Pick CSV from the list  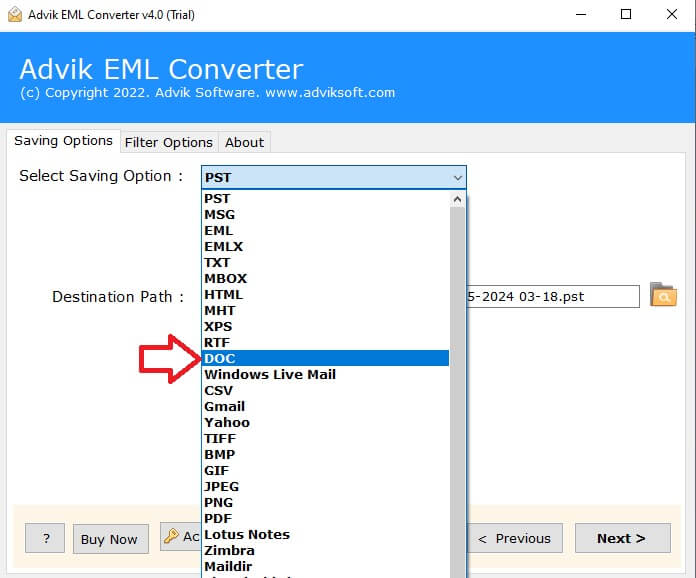(x=325, y=390)
